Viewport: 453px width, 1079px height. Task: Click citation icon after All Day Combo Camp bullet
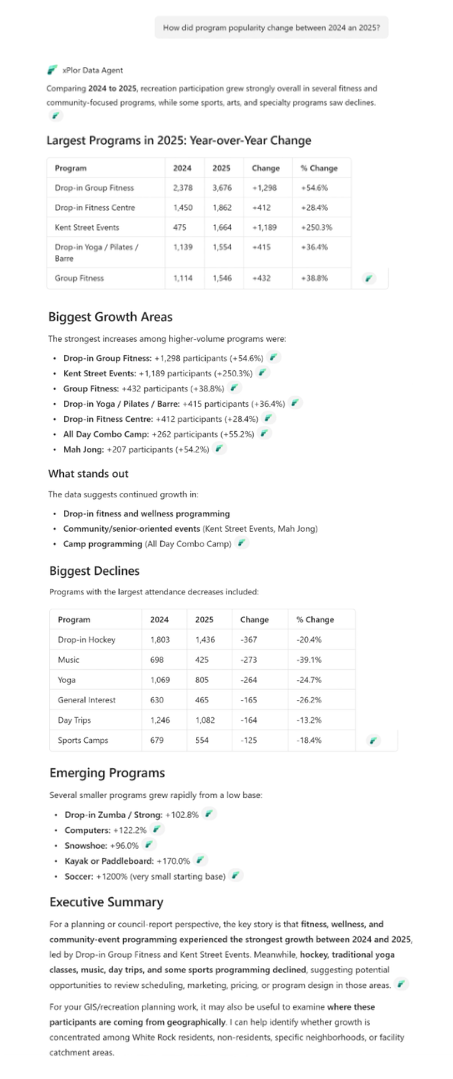[264, 434]
